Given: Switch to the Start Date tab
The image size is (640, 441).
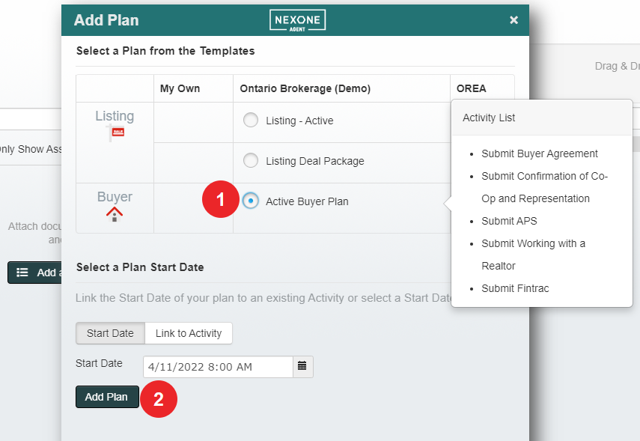Looking at the screenshot, I should [110, 333].
